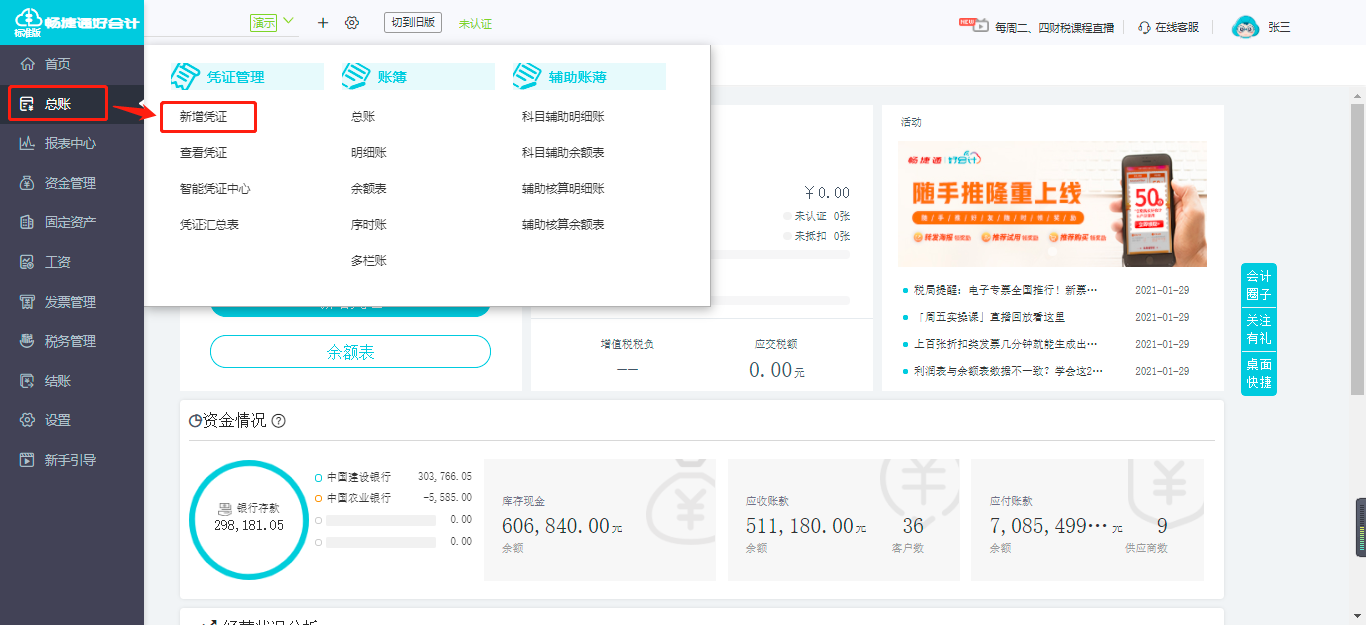Click the 结账 closing icon
The height and width of the screenshot is (625, 1366).
(x=27, y=381)
